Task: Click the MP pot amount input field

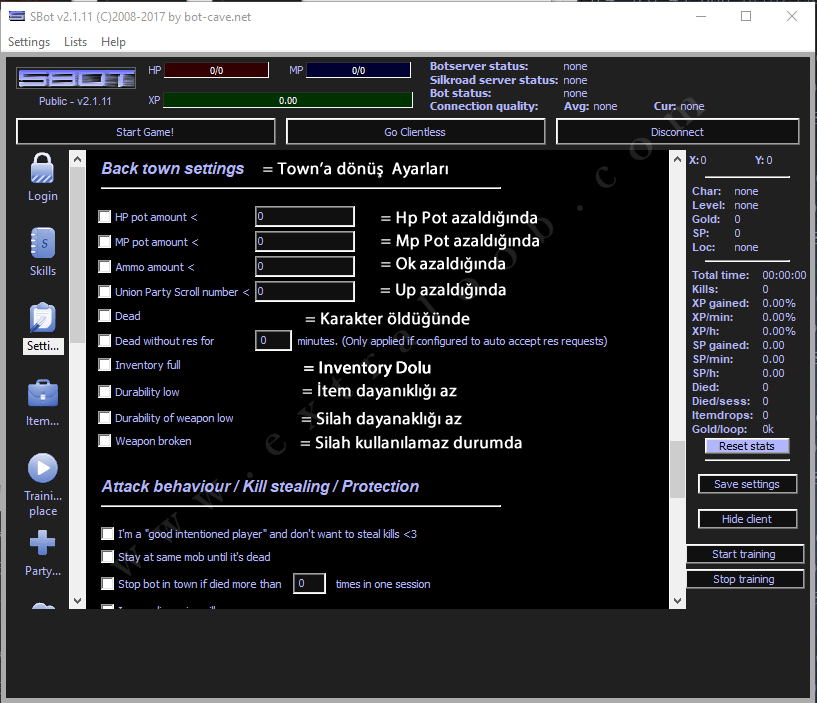Action: tap(305, 241)
